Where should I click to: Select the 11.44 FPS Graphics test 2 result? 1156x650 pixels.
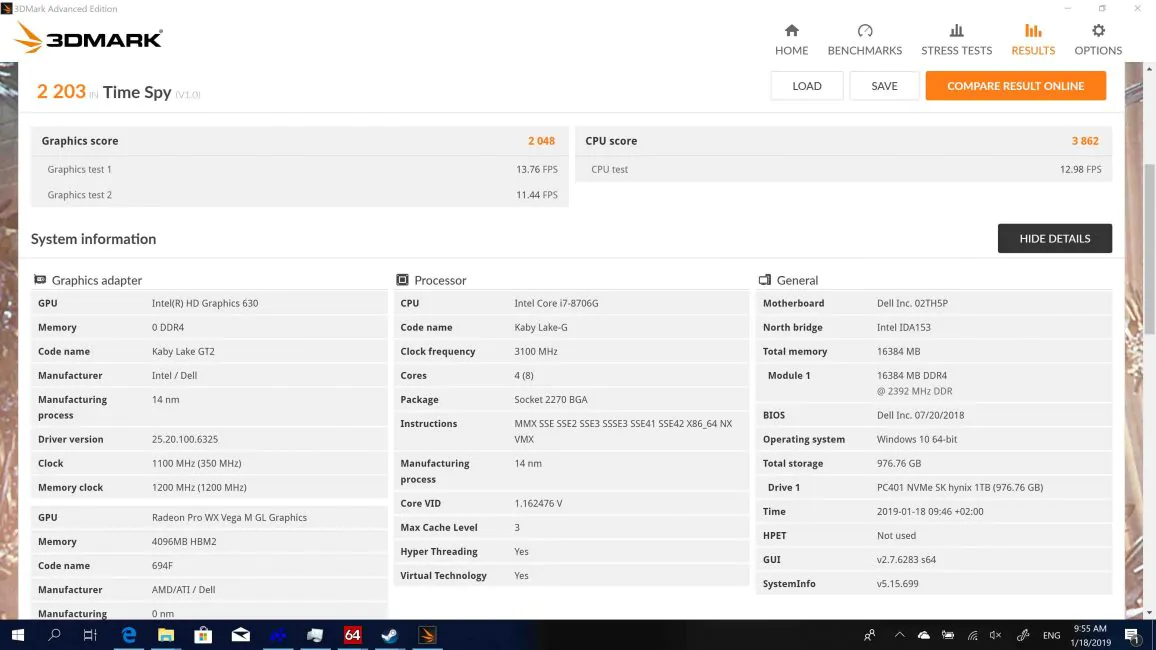pyautogui.click(x=537, y=195)
